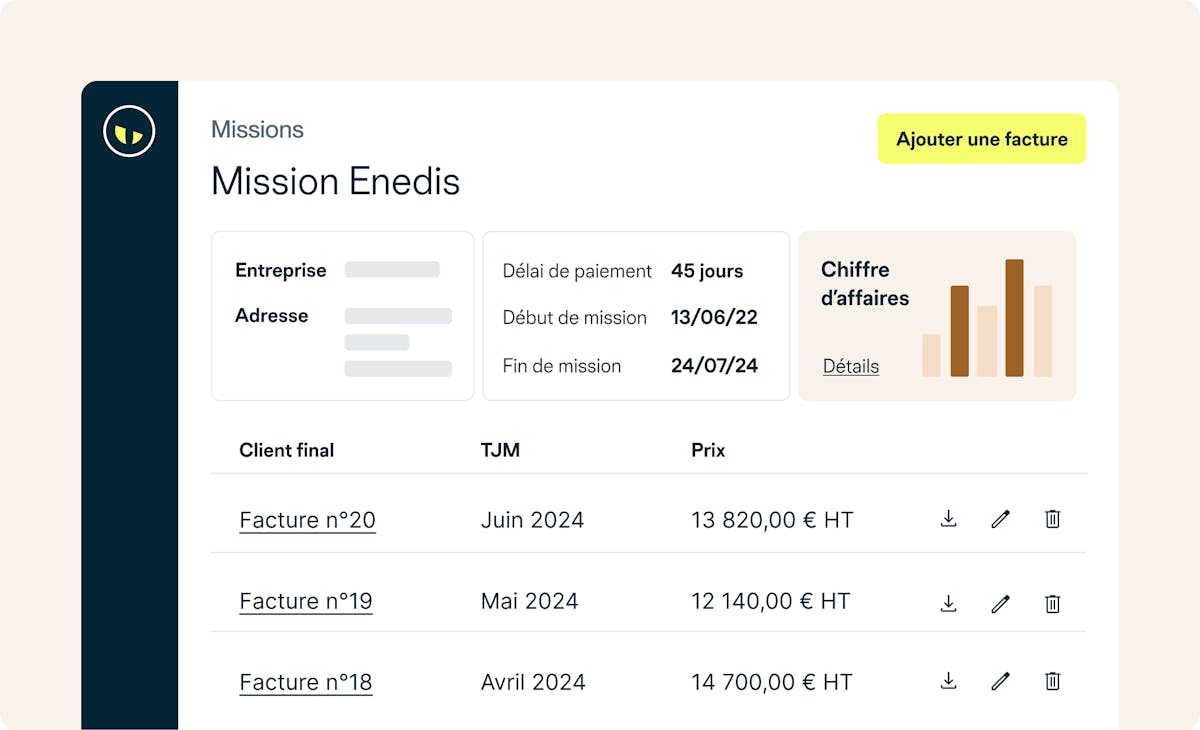Edit Facture n°20 with pencil icon
The image size is (1200, 730).
click(1000, 518)
